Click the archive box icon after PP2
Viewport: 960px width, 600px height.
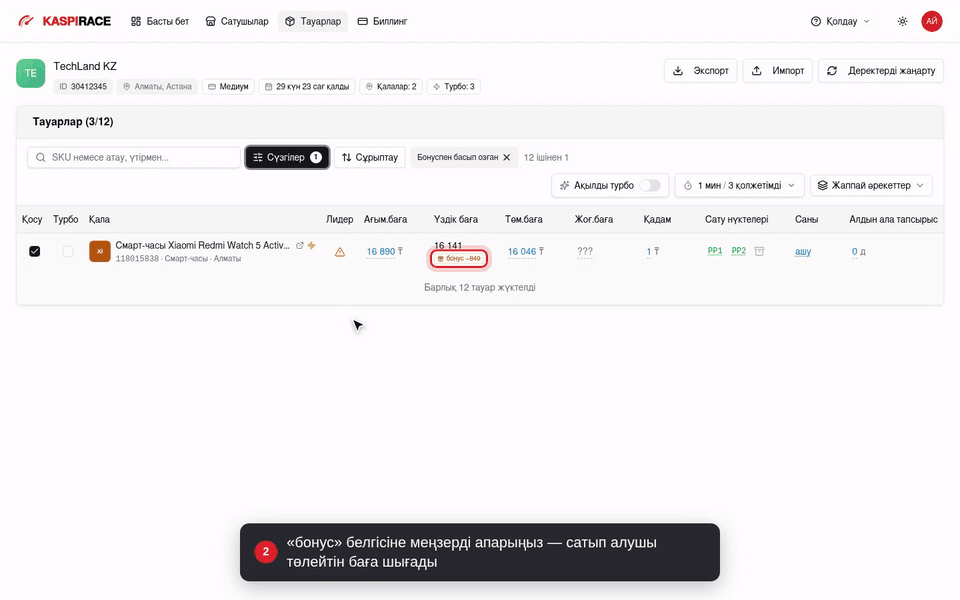759,251
